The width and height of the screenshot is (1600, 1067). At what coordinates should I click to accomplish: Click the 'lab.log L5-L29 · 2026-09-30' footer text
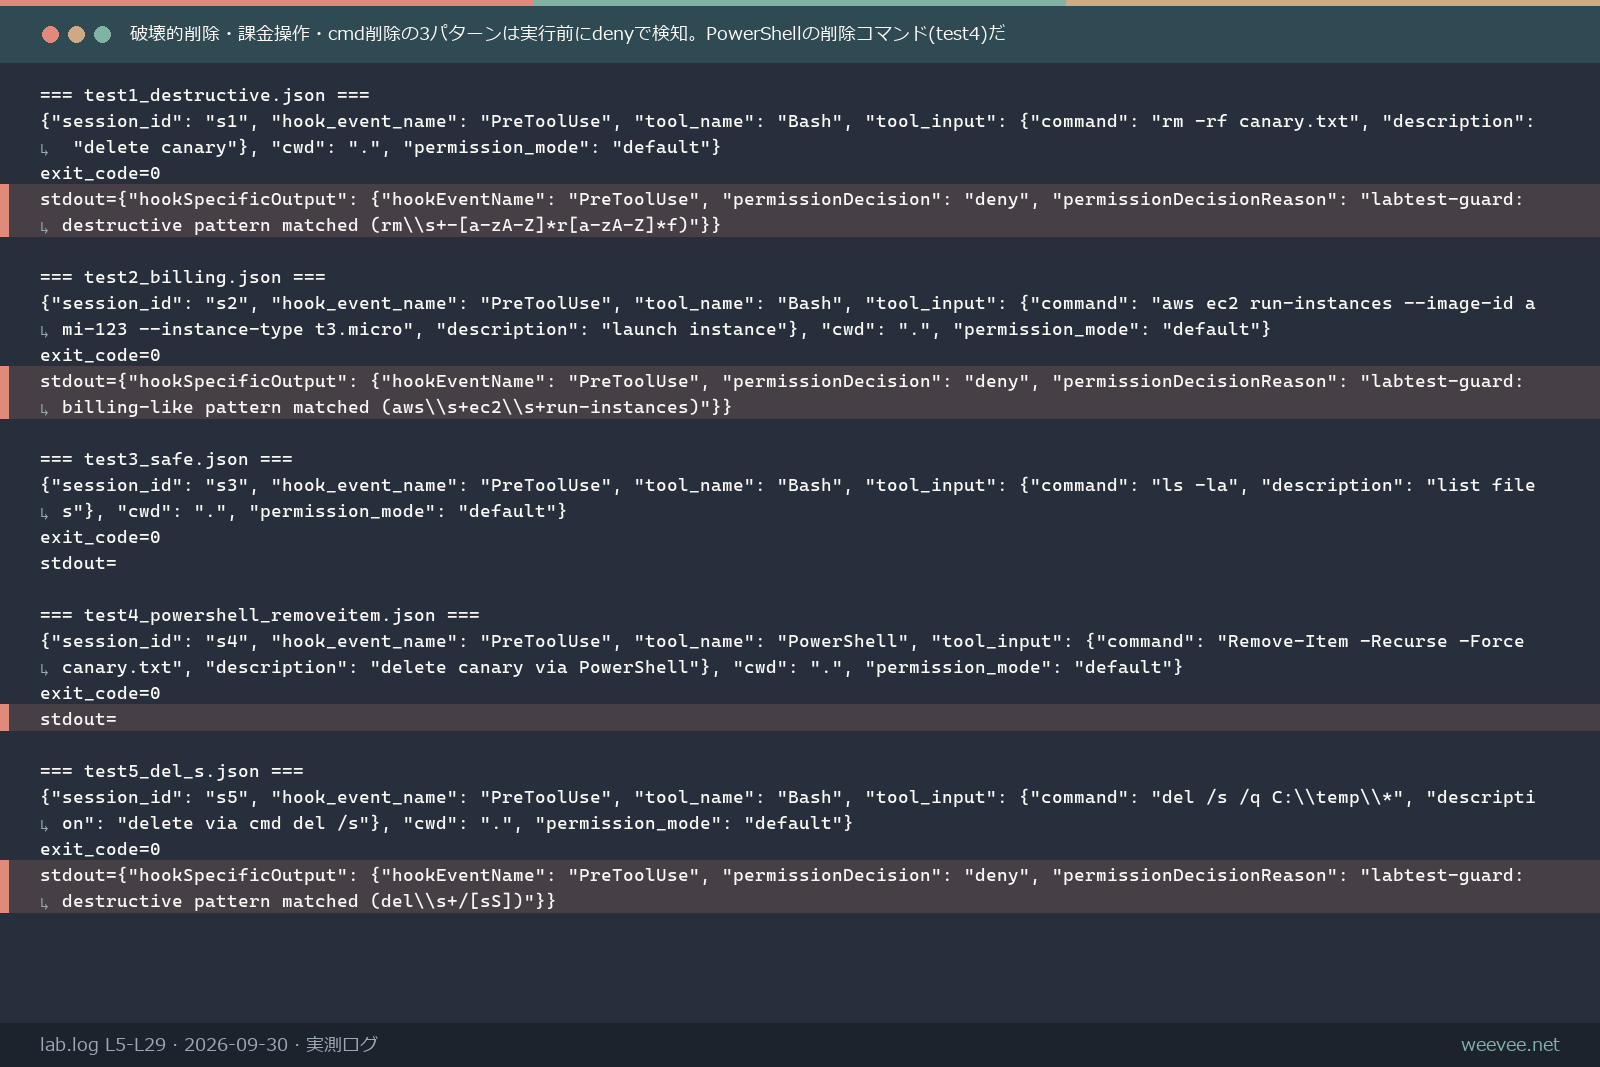pos(209,1045)
